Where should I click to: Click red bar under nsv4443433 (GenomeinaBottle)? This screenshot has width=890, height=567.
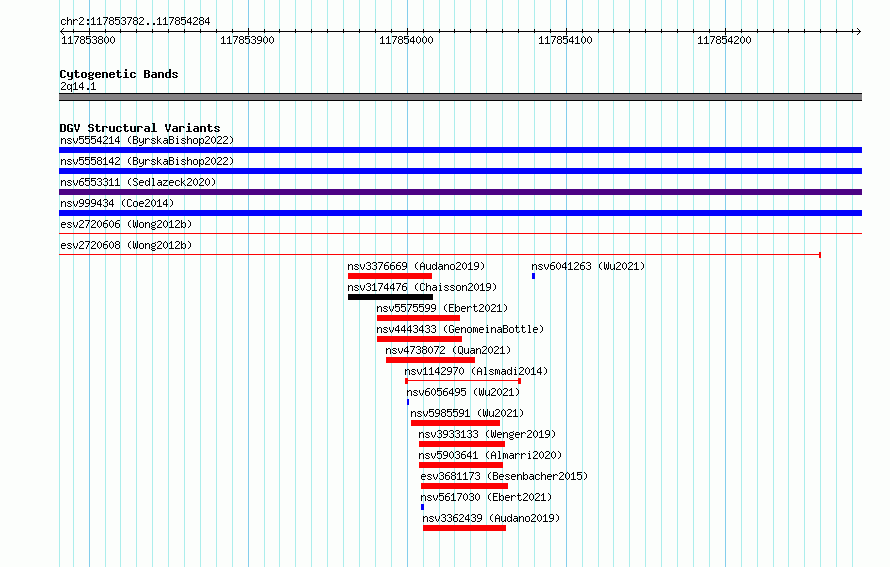[x=419, y=339]
